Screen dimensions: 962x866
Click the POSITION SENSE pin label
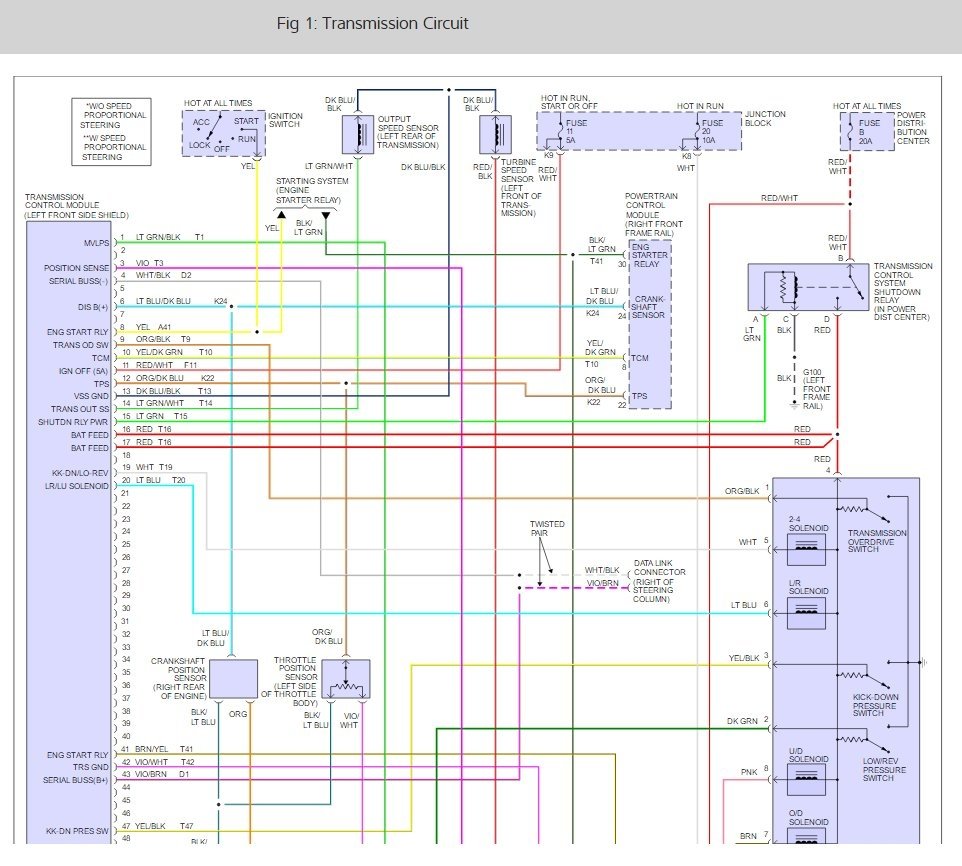tap(76, 268)
